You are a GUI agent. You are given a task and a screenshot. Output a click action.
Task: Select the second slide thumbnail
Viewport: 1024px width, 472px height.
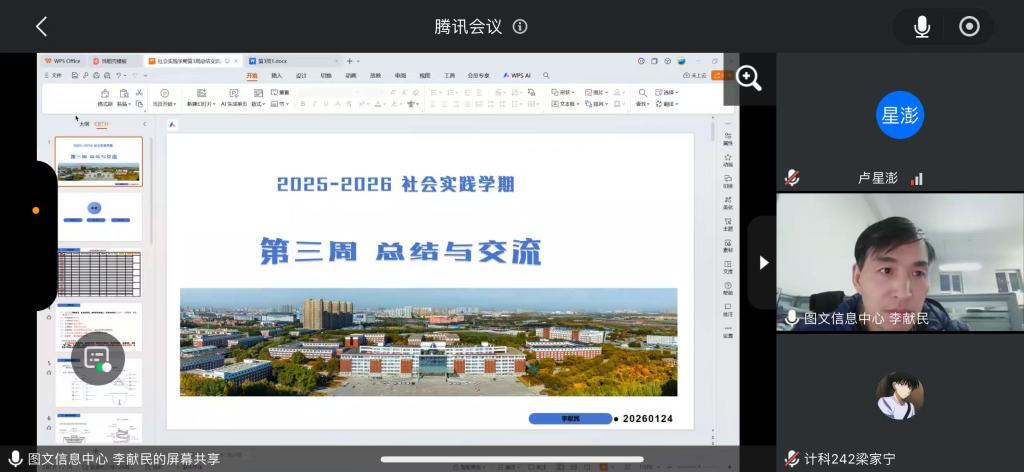point(98,215)
